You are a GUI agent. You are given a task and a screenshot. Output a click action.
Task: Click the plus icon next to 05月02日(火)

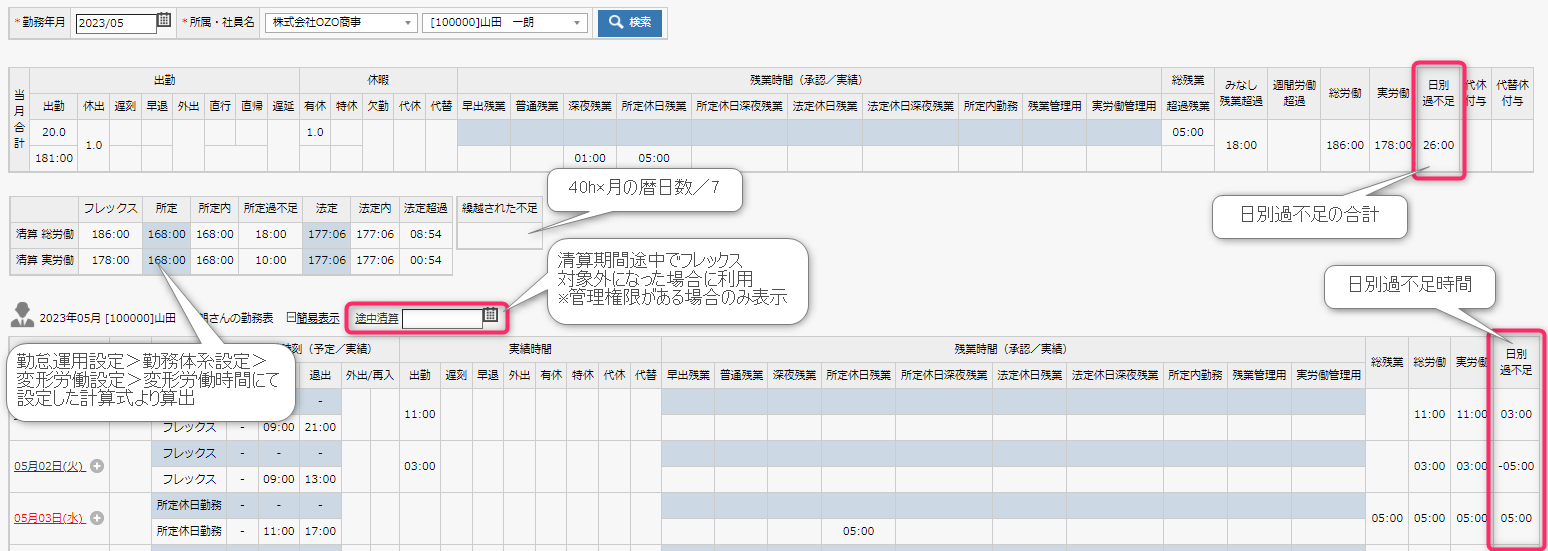(97, 467)
